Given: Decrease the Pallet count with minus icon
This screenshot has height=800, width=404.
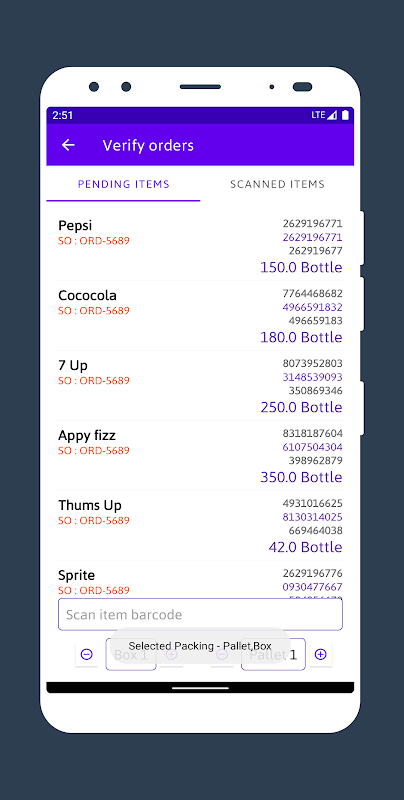Looking at the screenshot, I should [x=222, y=654].
